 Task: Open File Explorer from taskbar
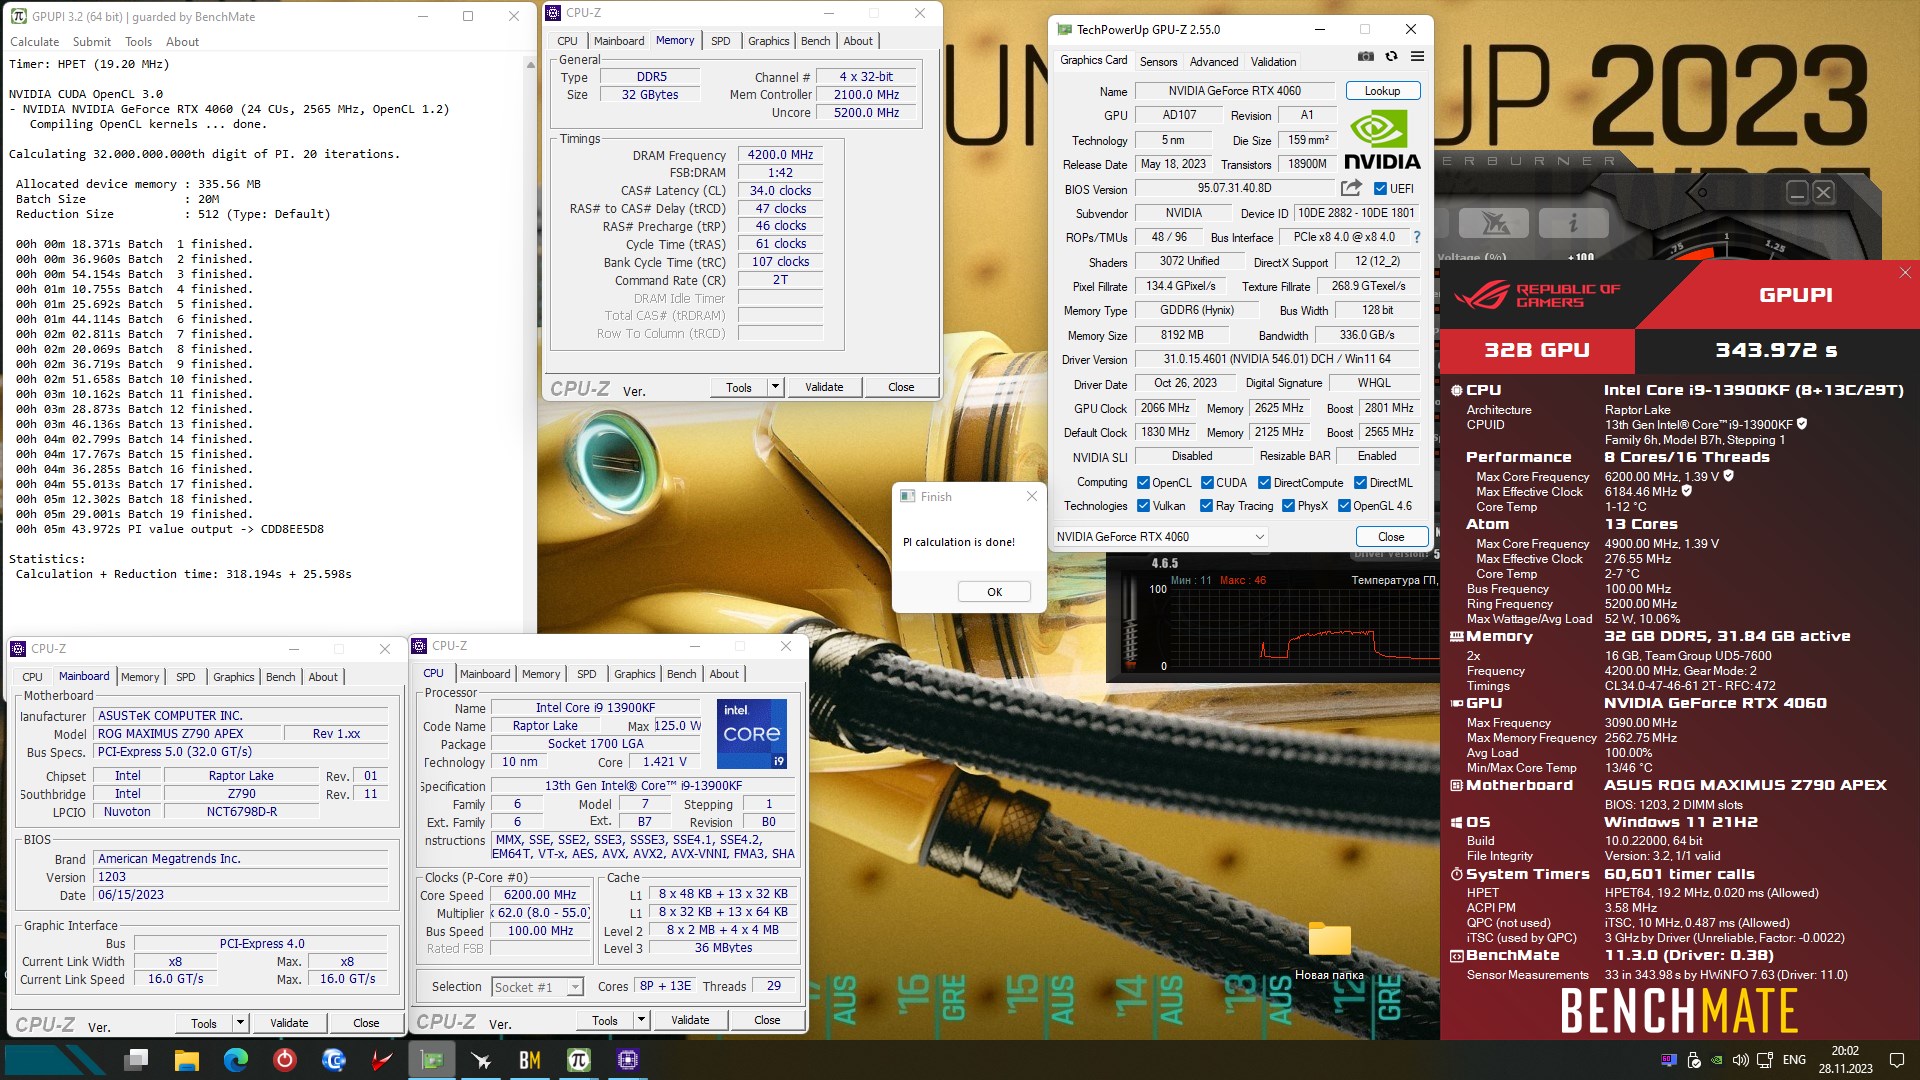tap(186, 1060)
